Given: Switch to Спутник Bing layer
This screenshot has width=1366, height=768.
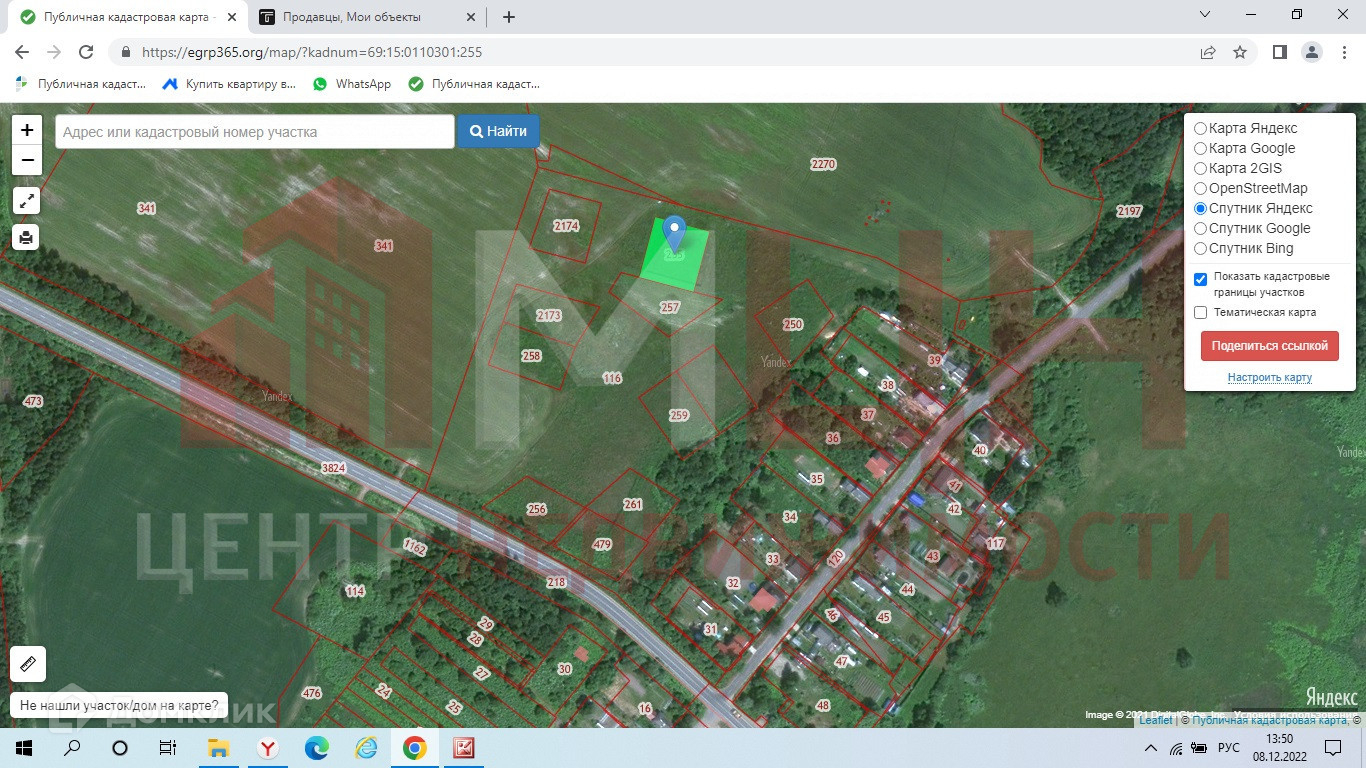Looking at the screenshot, I should pyautogui.click(x=1200, y=248).
